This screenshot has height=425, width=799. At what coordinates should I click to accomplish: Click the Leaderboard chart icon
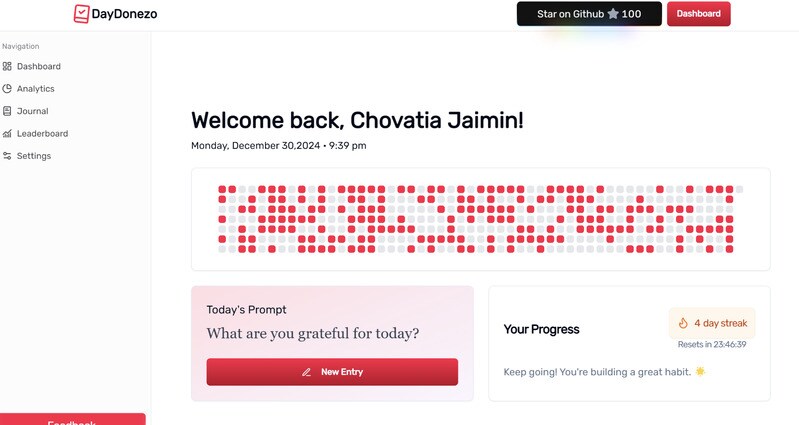point(7,134)
